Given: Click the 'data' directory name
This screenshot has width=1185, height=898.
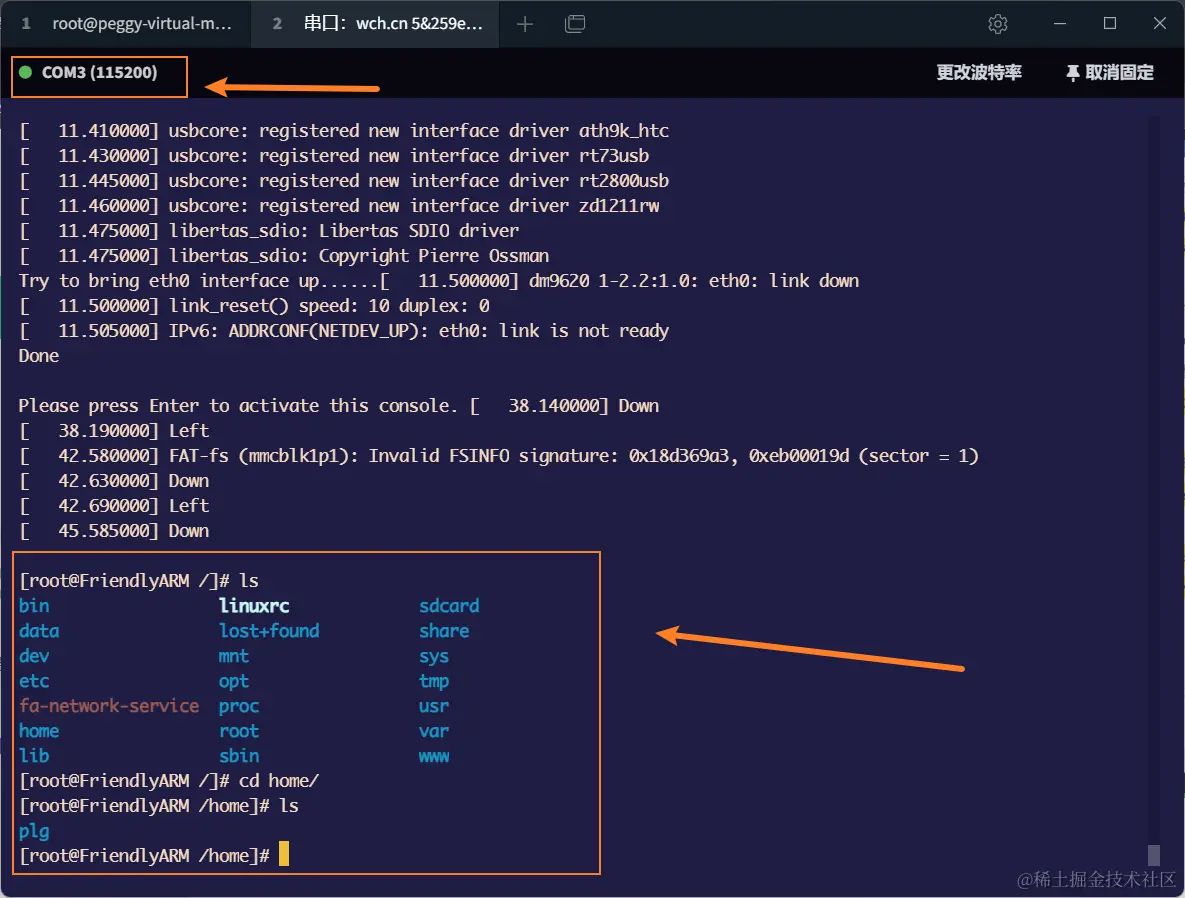Looking at the screenshot, I should [x=39, y=630].
